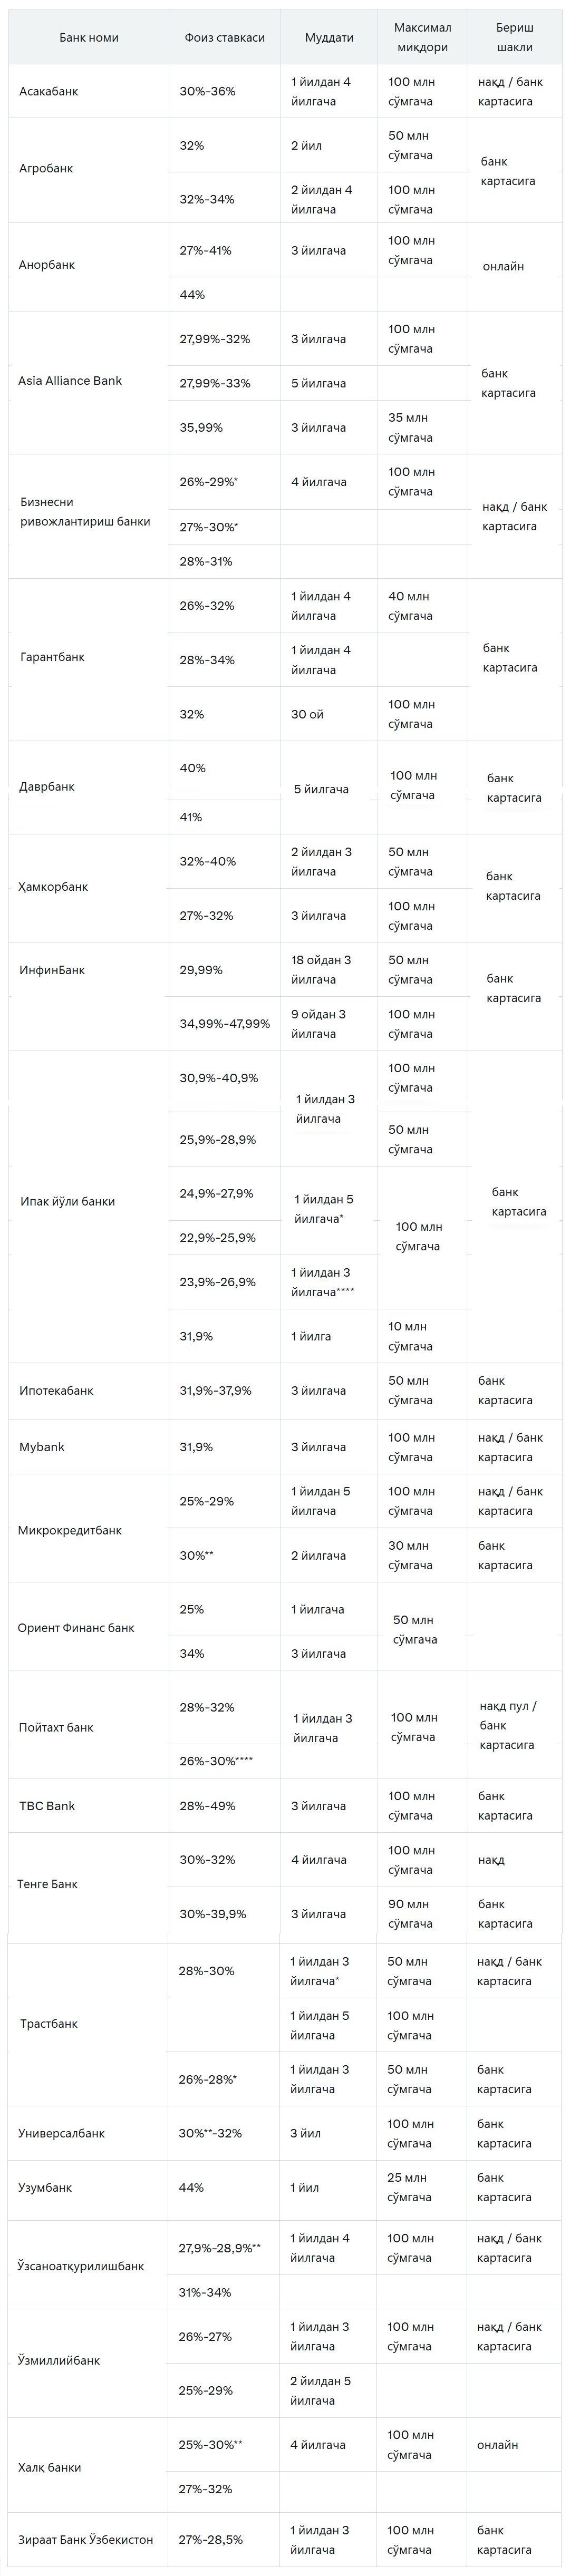
Task: Select the Асакабанк bank name cell
Action: coord(88,91)
